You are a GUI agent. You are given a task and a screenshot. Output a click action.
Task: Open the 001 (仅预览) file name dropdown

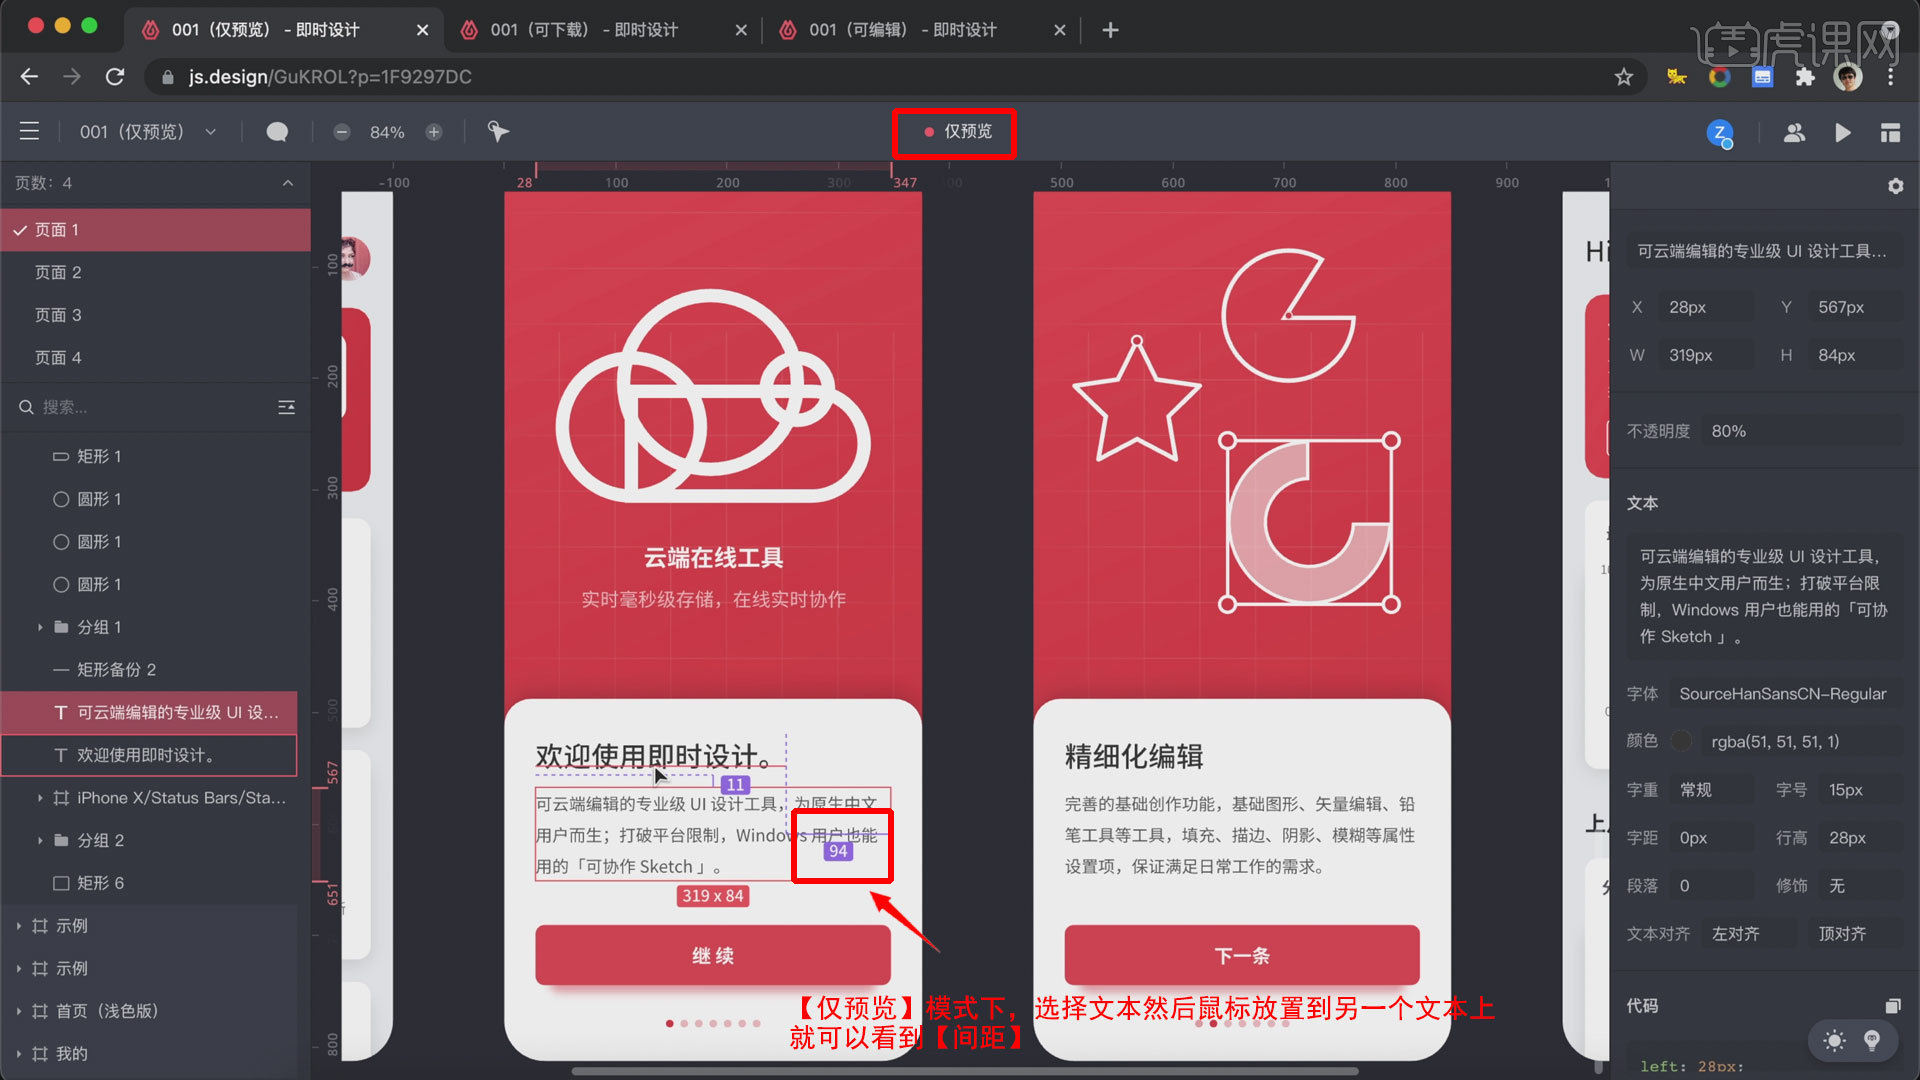pos(148,132)
